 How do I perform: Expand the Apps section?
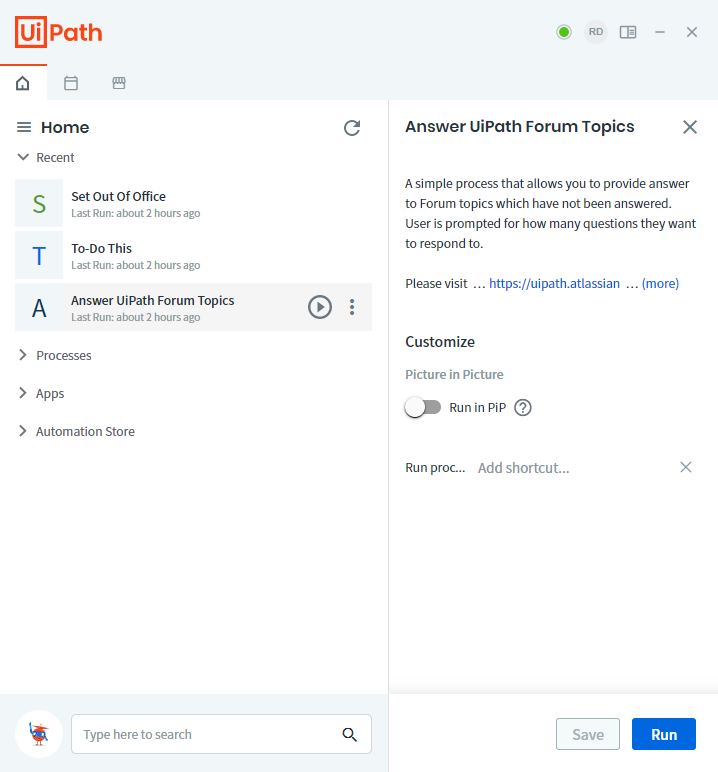(x=23, y=393)
